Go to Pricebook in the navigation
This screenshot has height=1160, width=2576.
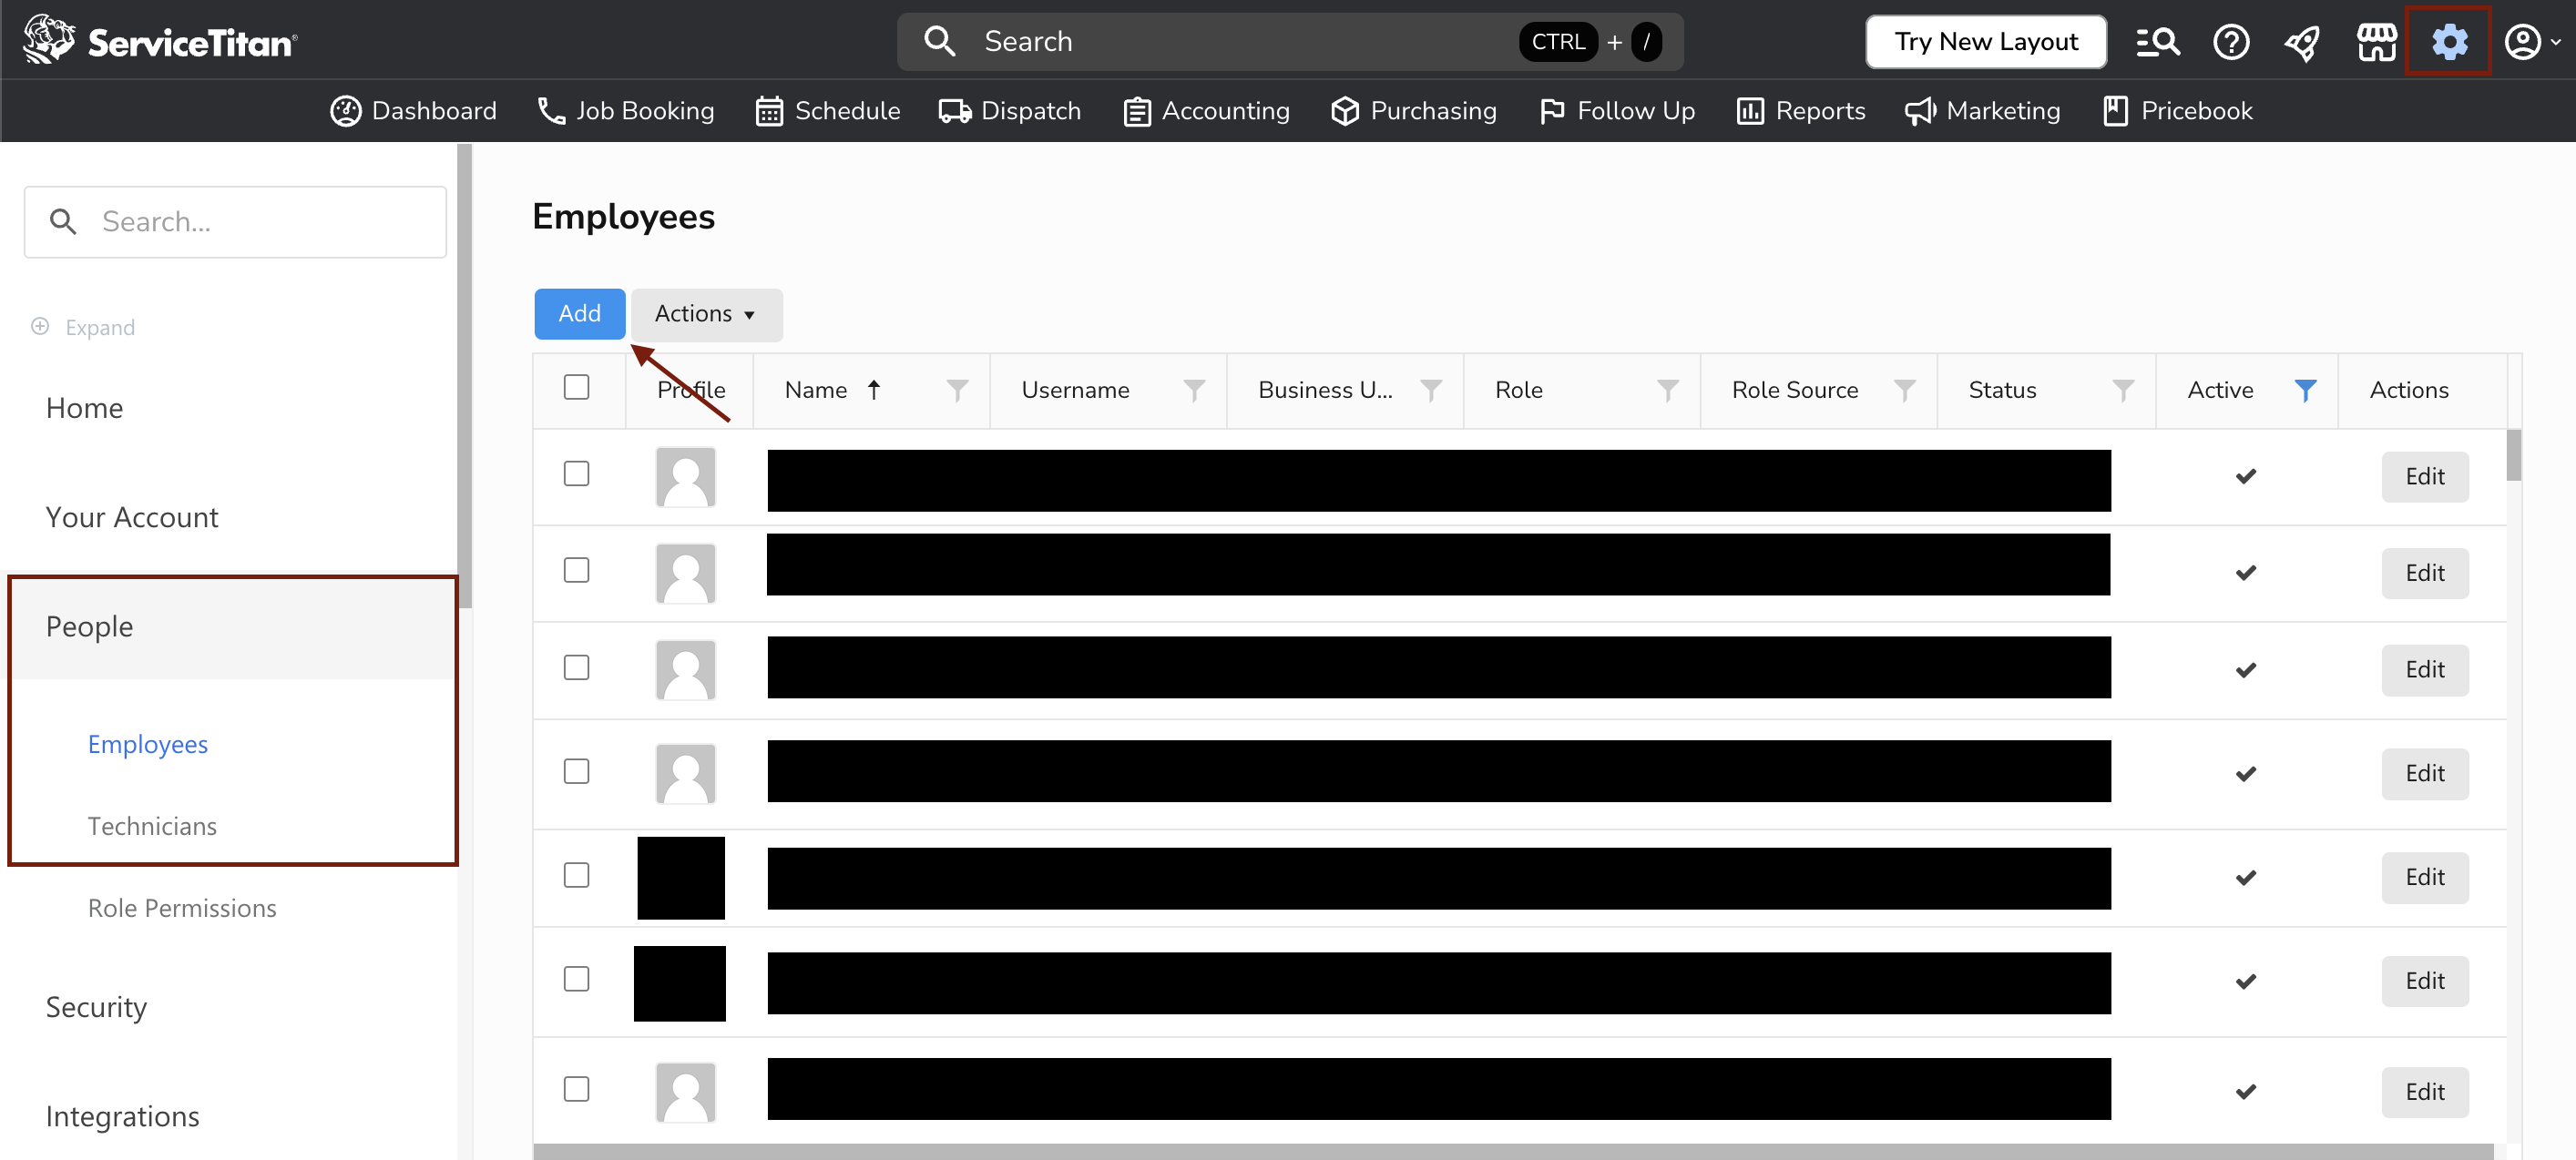pos(2178,111)
